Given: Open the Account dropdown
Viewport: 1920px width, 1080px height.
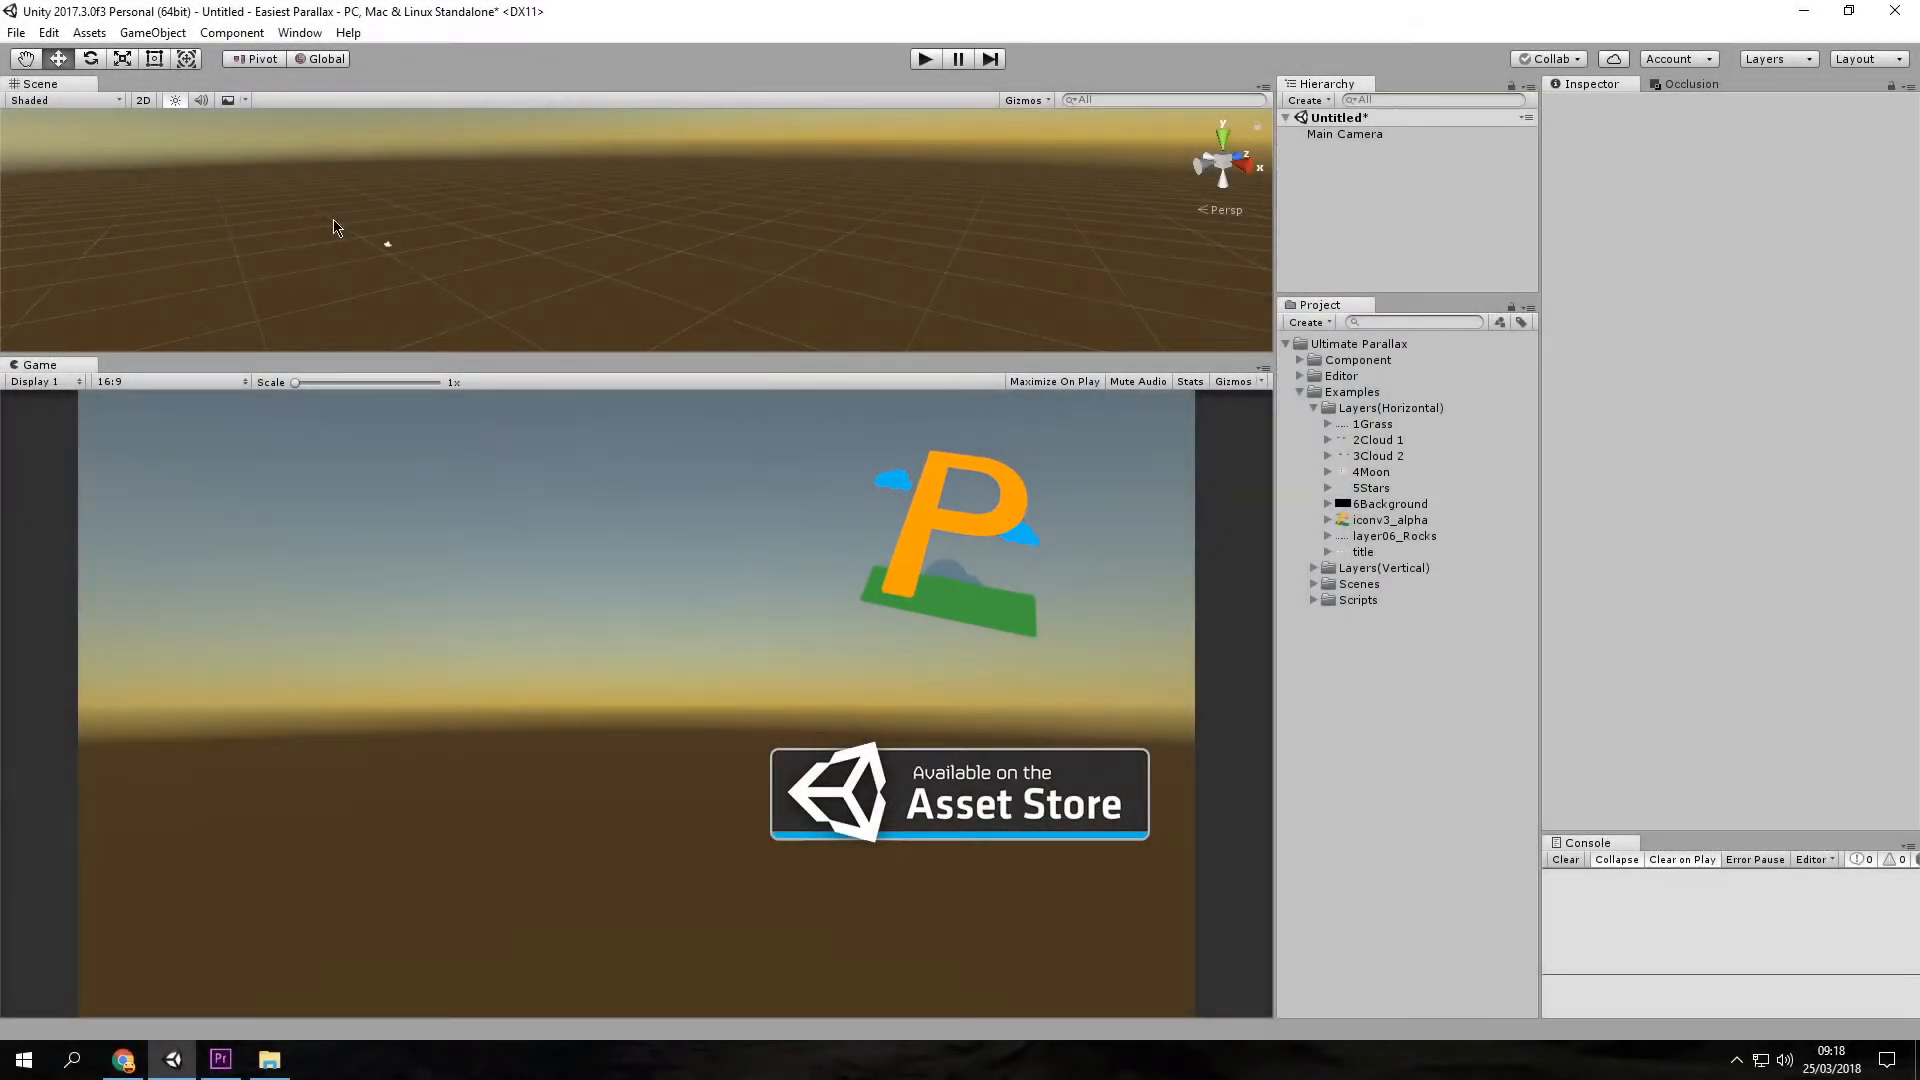Looking at the screenshot, I should [x=1679, y=59].
